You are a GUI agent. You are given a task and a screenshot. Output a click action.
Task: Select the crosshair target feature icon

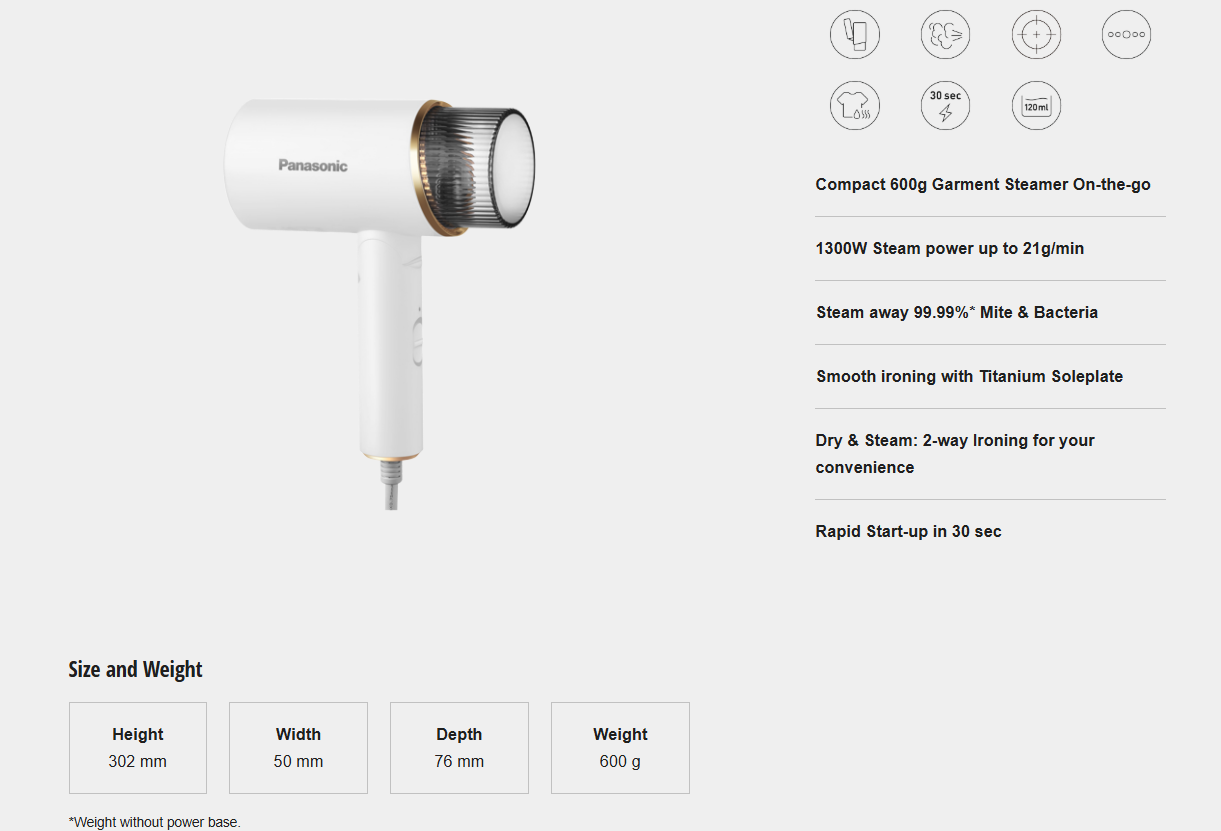click(x=1036, y=35)
